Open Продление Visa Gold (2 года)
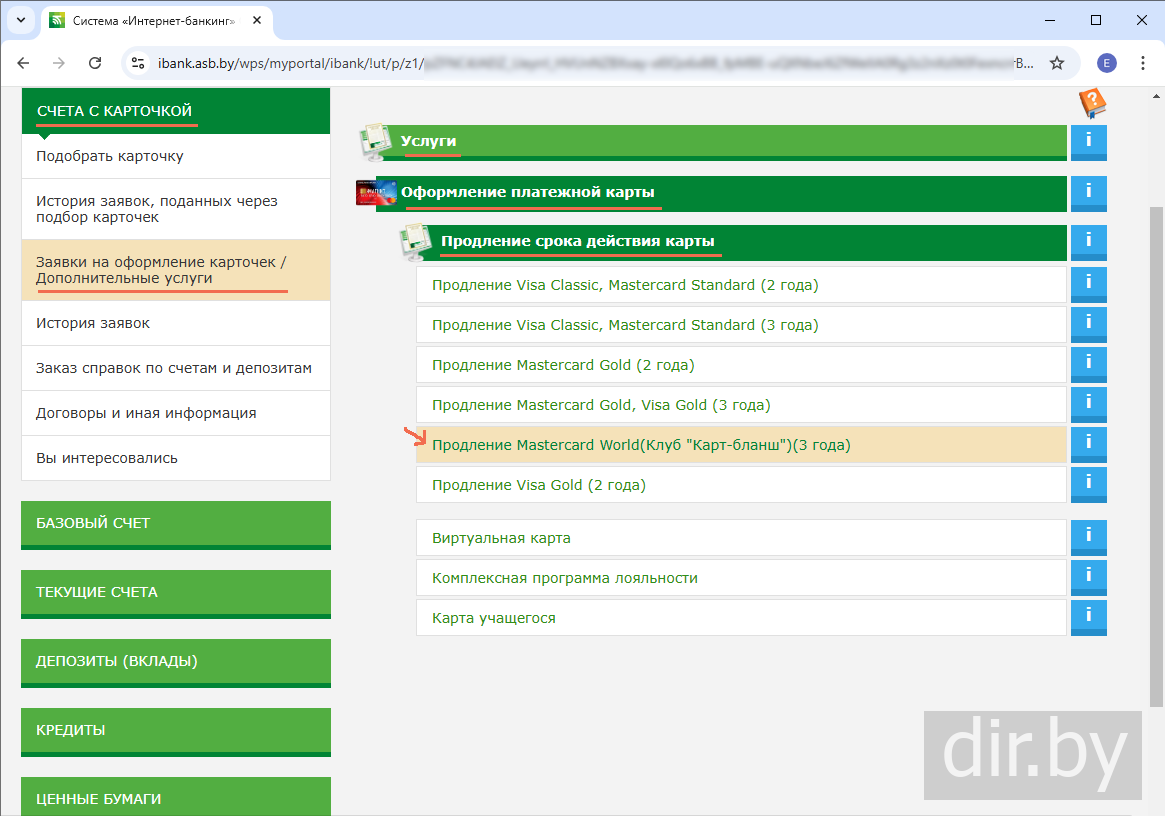 [539, 485]
